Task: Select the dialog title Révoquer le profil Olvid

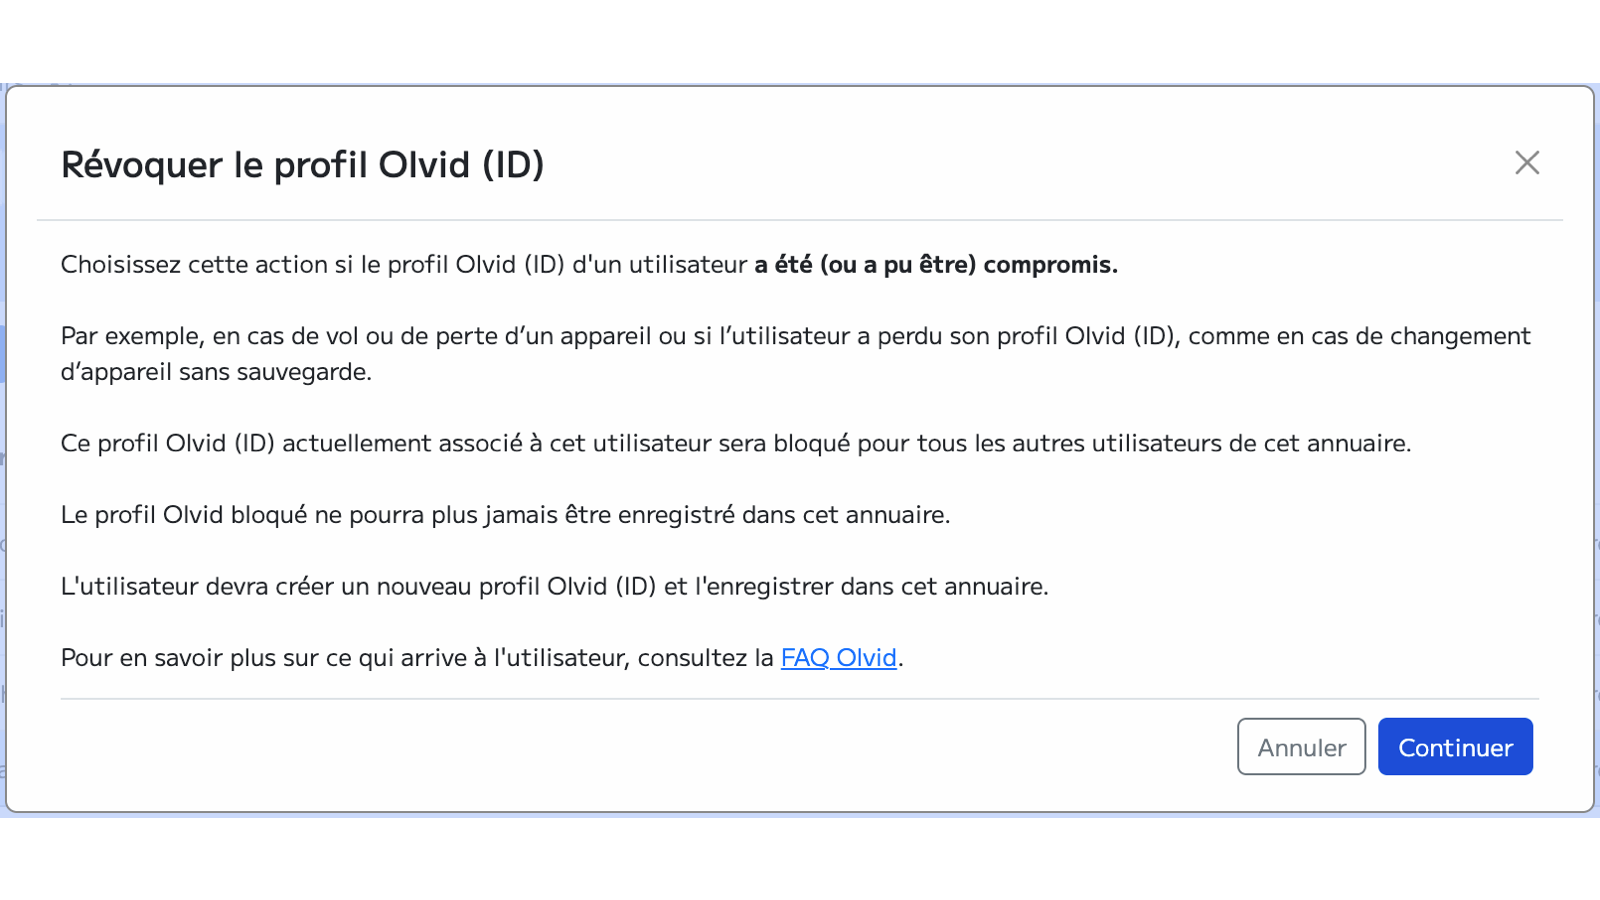Action: [303, 165]
